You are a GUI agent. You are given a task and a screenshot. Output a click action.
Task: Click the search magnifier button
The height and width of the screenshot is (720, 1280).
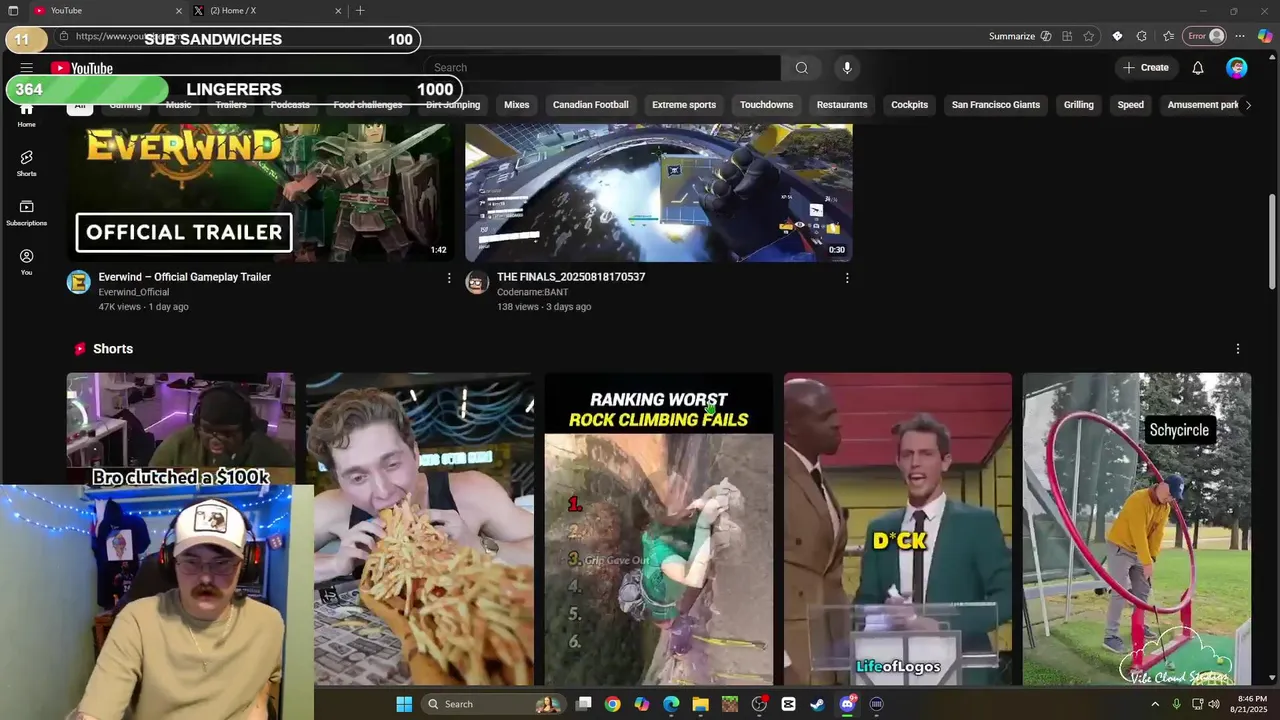point(801,68)
